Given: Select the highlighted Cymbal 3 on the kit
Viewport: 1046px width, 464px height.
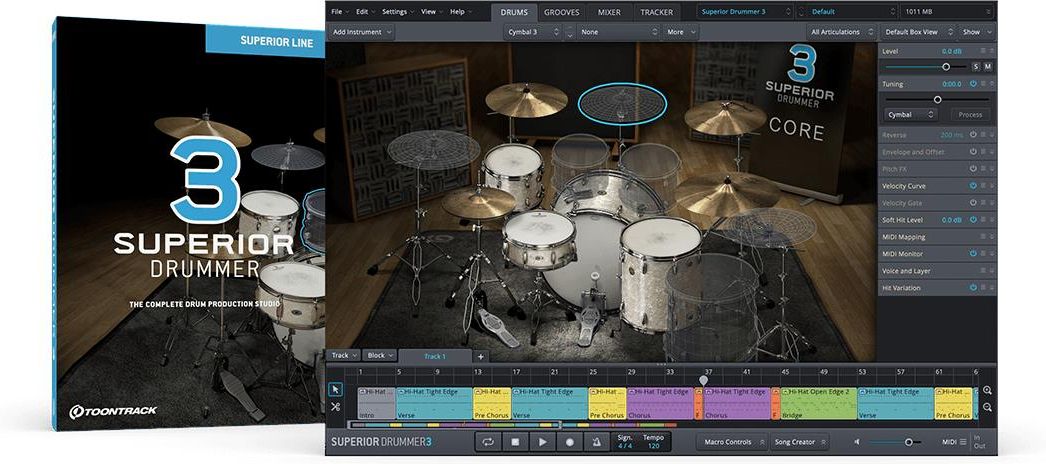Looking at the screenshot, I should (622, 103).
